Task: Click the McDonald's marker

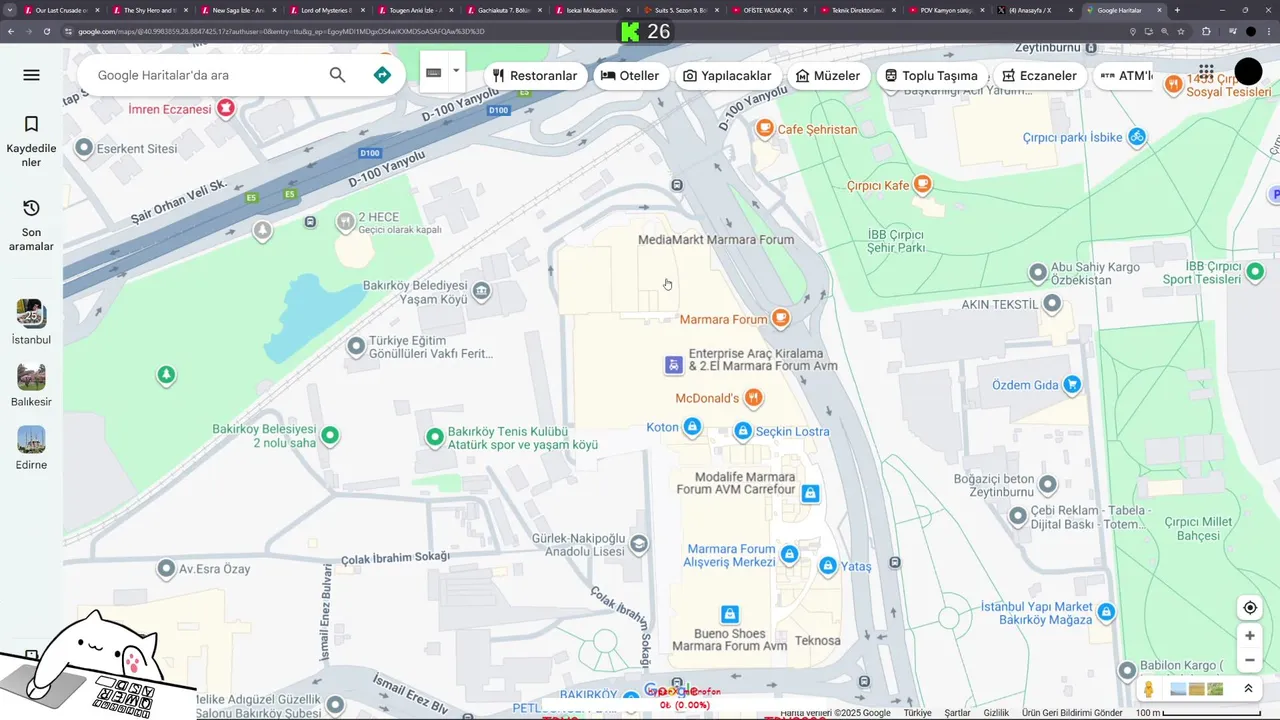Action: (753, 398)
